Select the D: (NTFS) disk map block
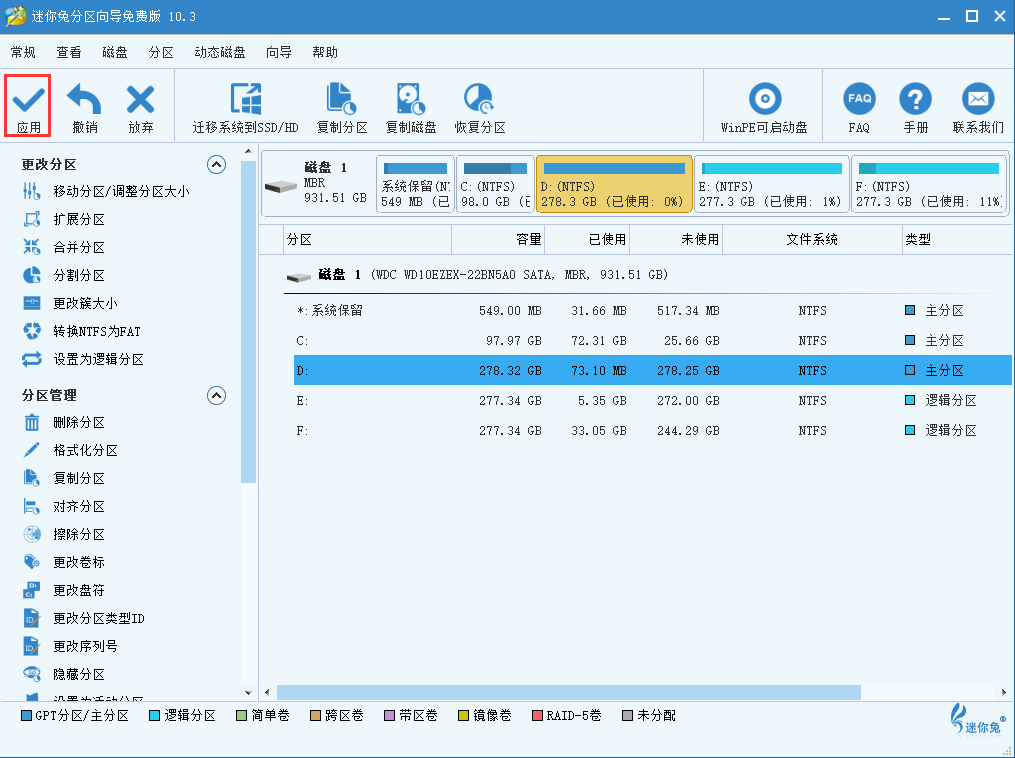This screenshot has width=1015, height=758. click(x=614, y=184)
